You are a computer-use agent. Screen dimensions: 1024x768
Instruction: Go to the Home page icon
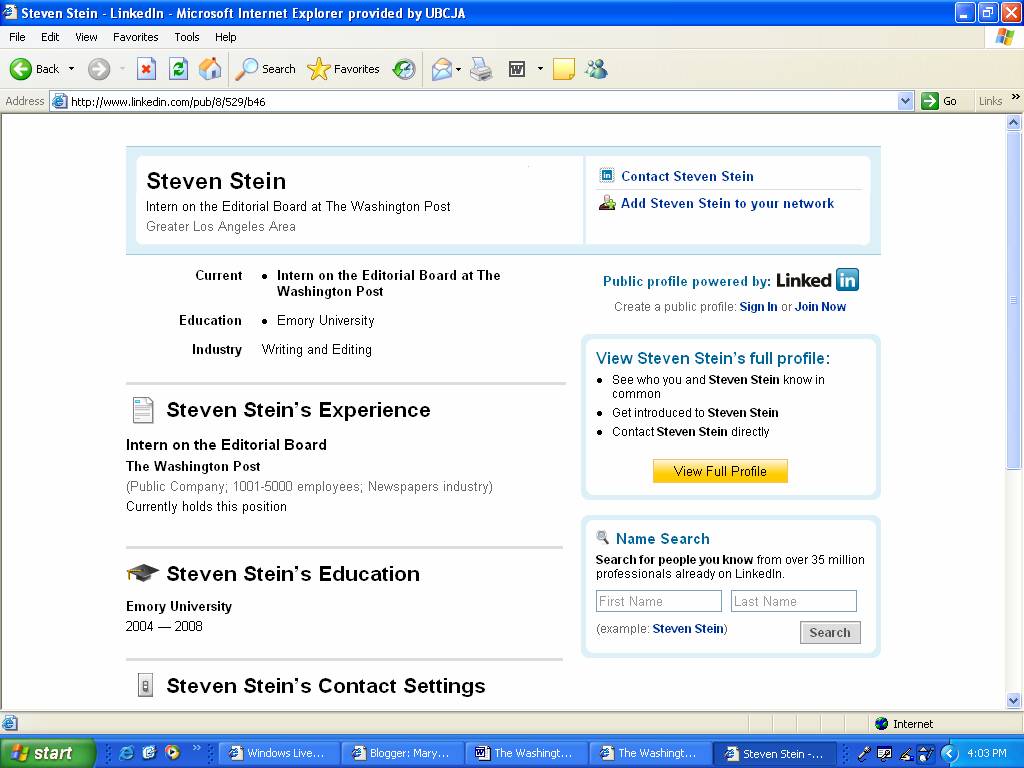[x=210, y=69]
